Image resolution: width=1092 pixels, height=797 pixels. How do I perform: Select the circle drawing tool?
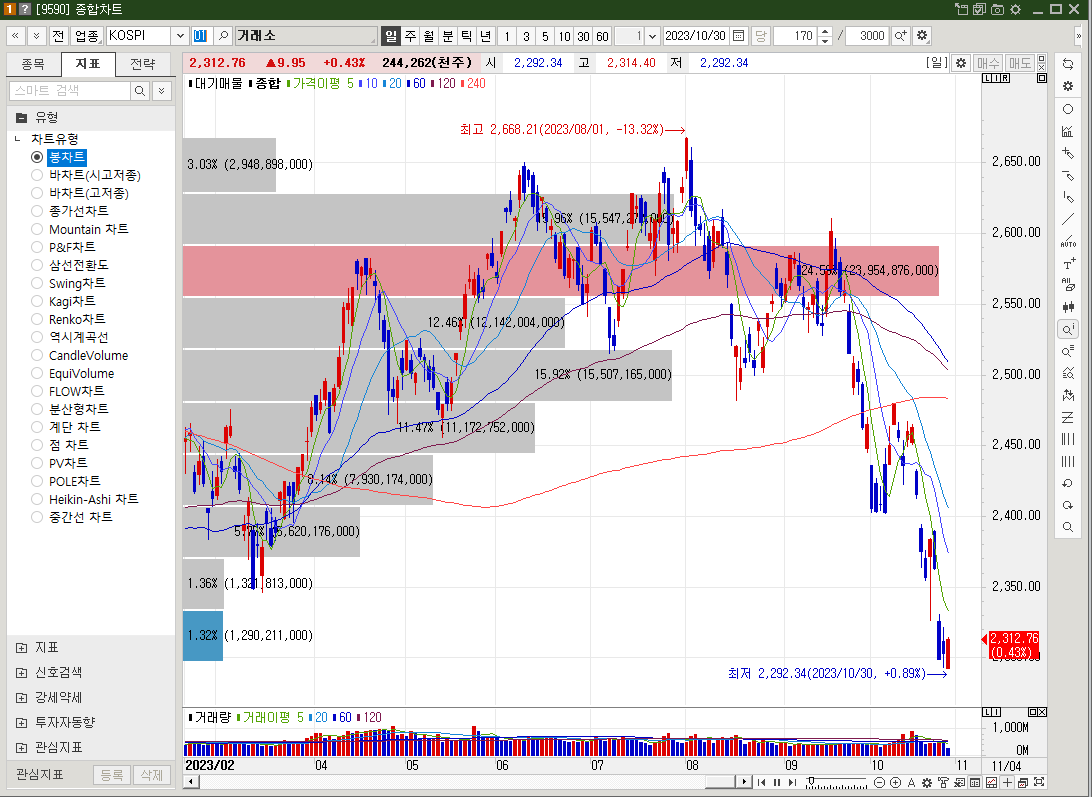coord(1068,109)
